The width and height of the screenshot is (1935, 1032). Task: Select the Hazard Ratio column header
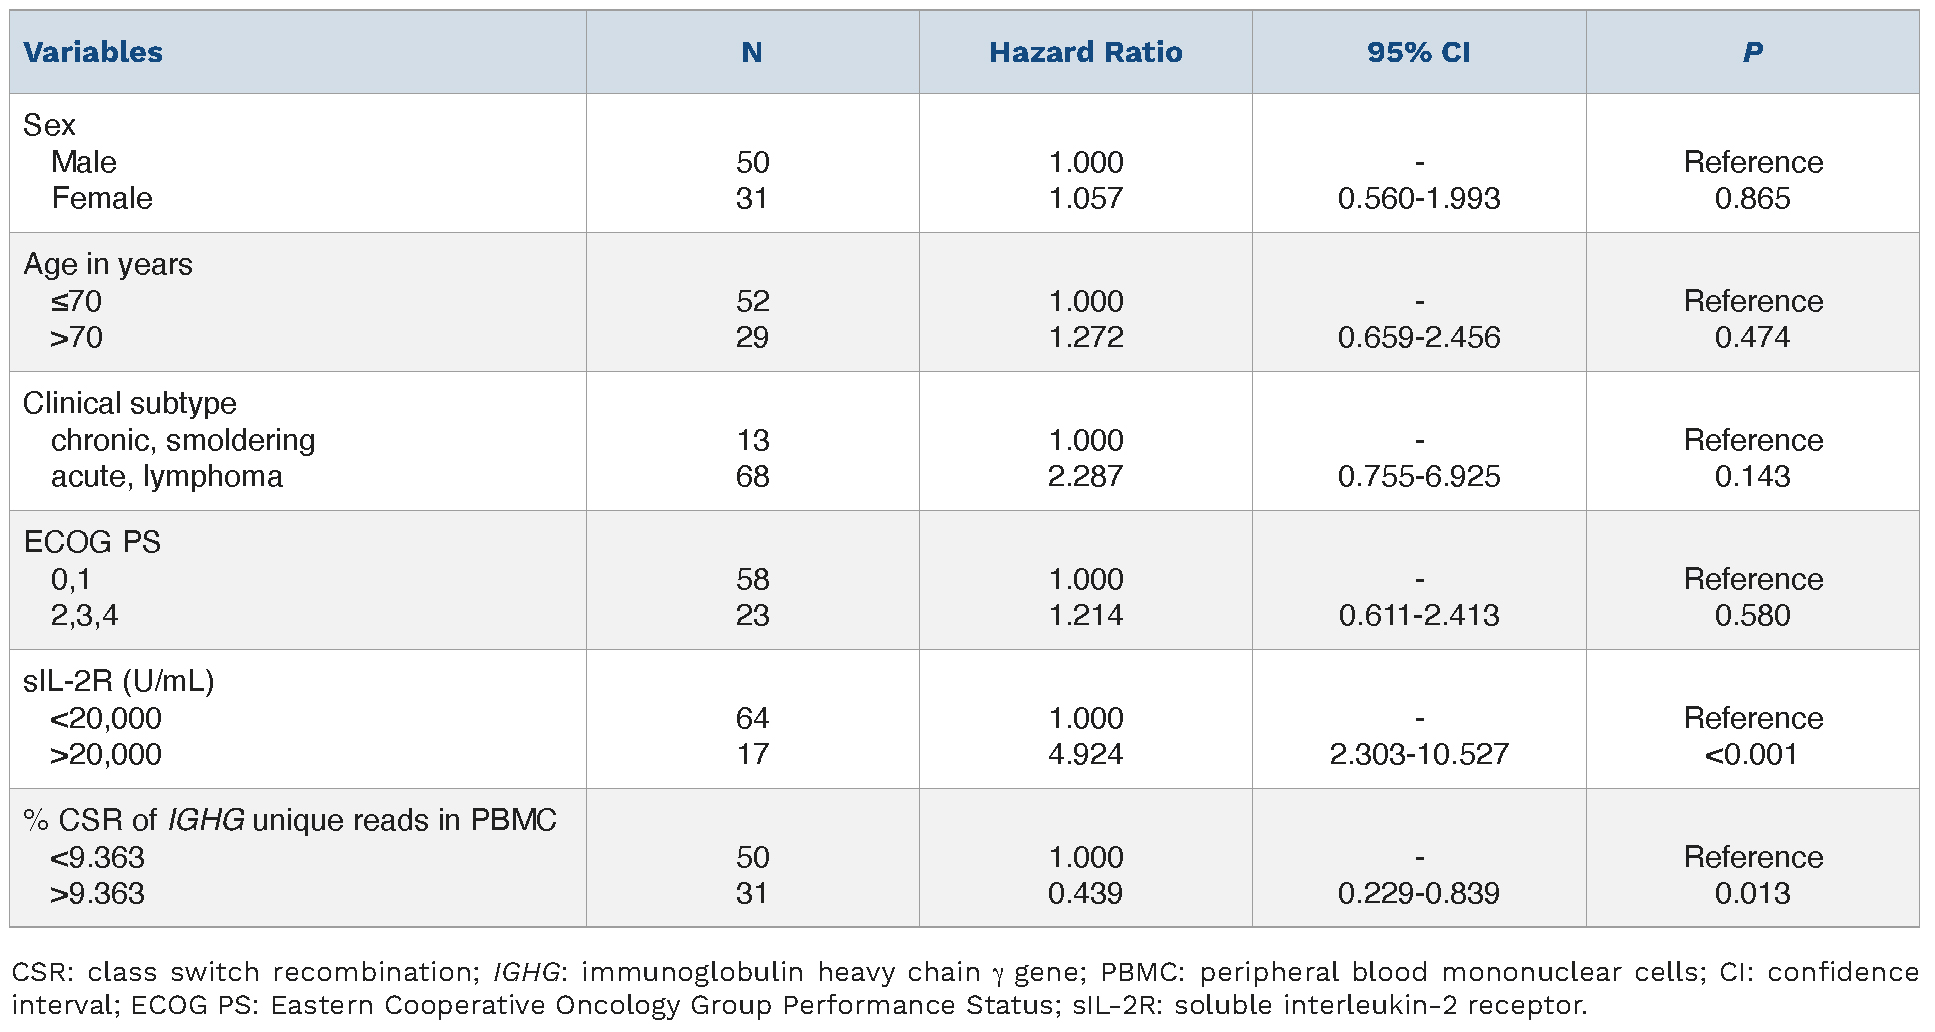pos(1085,53)
